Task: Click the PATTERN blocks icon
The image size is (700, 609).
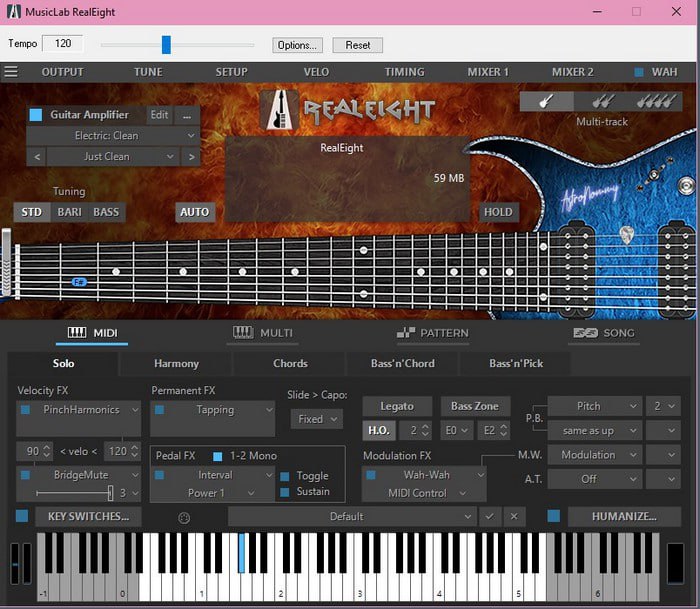Action: [406, 333]
